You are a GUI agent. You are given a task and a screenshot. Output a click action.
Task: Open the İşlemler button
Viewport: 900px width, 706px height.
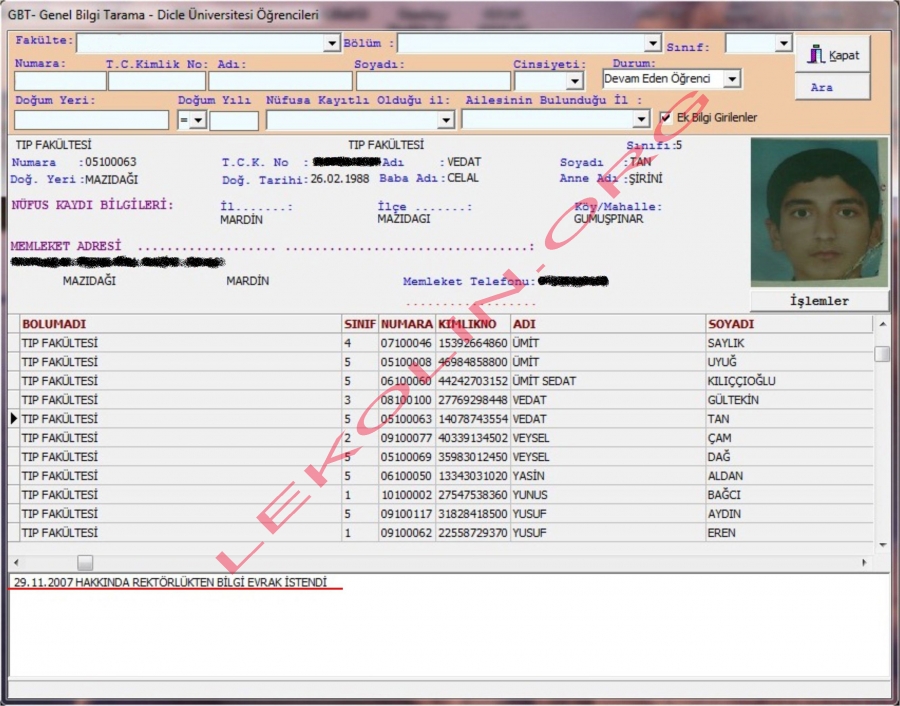819,301
